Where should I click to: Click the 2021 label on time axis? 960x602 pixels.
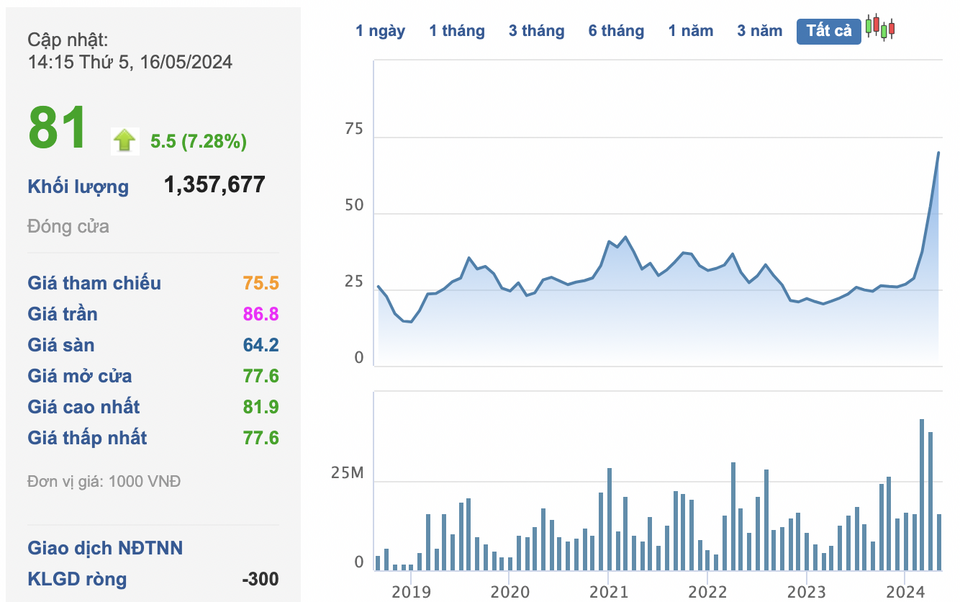pyautogui.click(x=609, y=592)
